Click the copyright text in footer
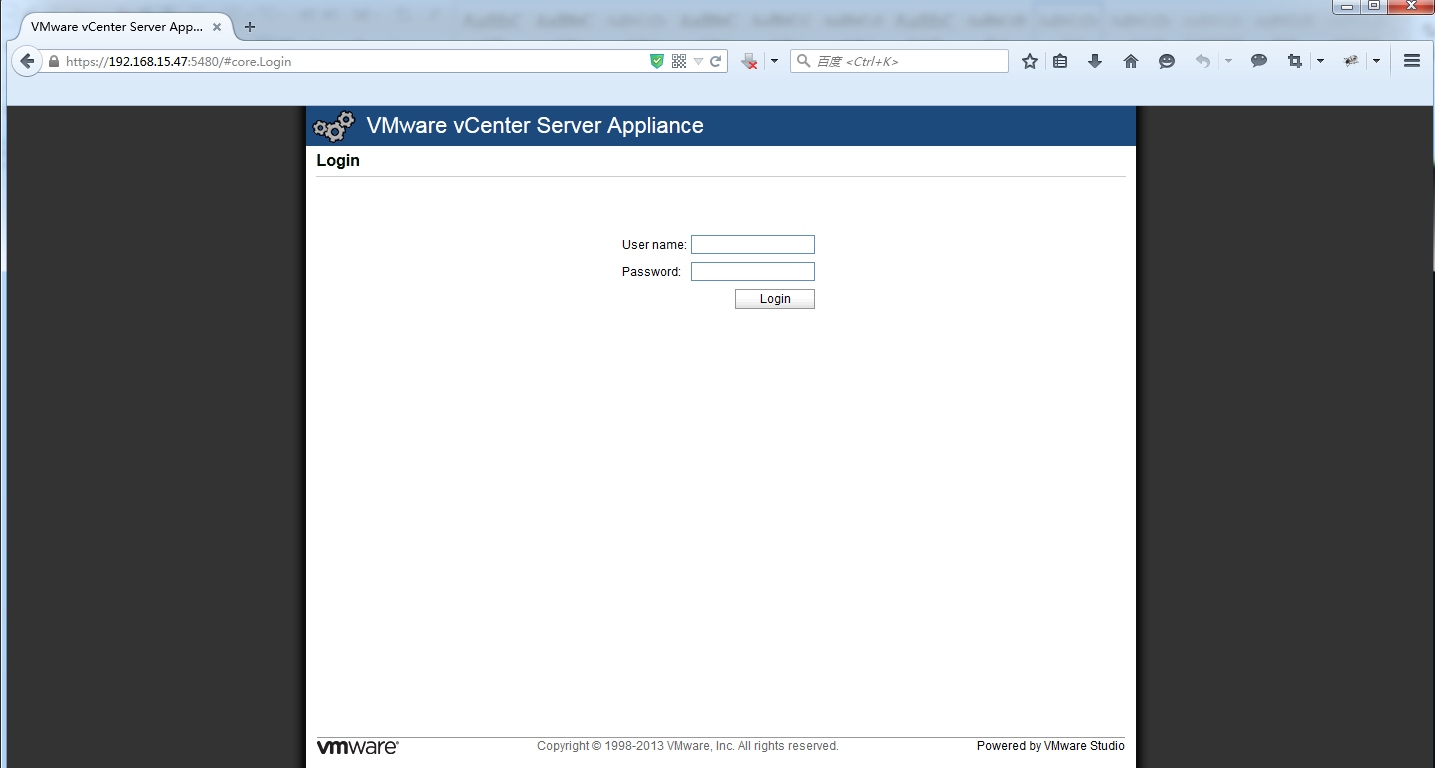 tap(688, 746)
